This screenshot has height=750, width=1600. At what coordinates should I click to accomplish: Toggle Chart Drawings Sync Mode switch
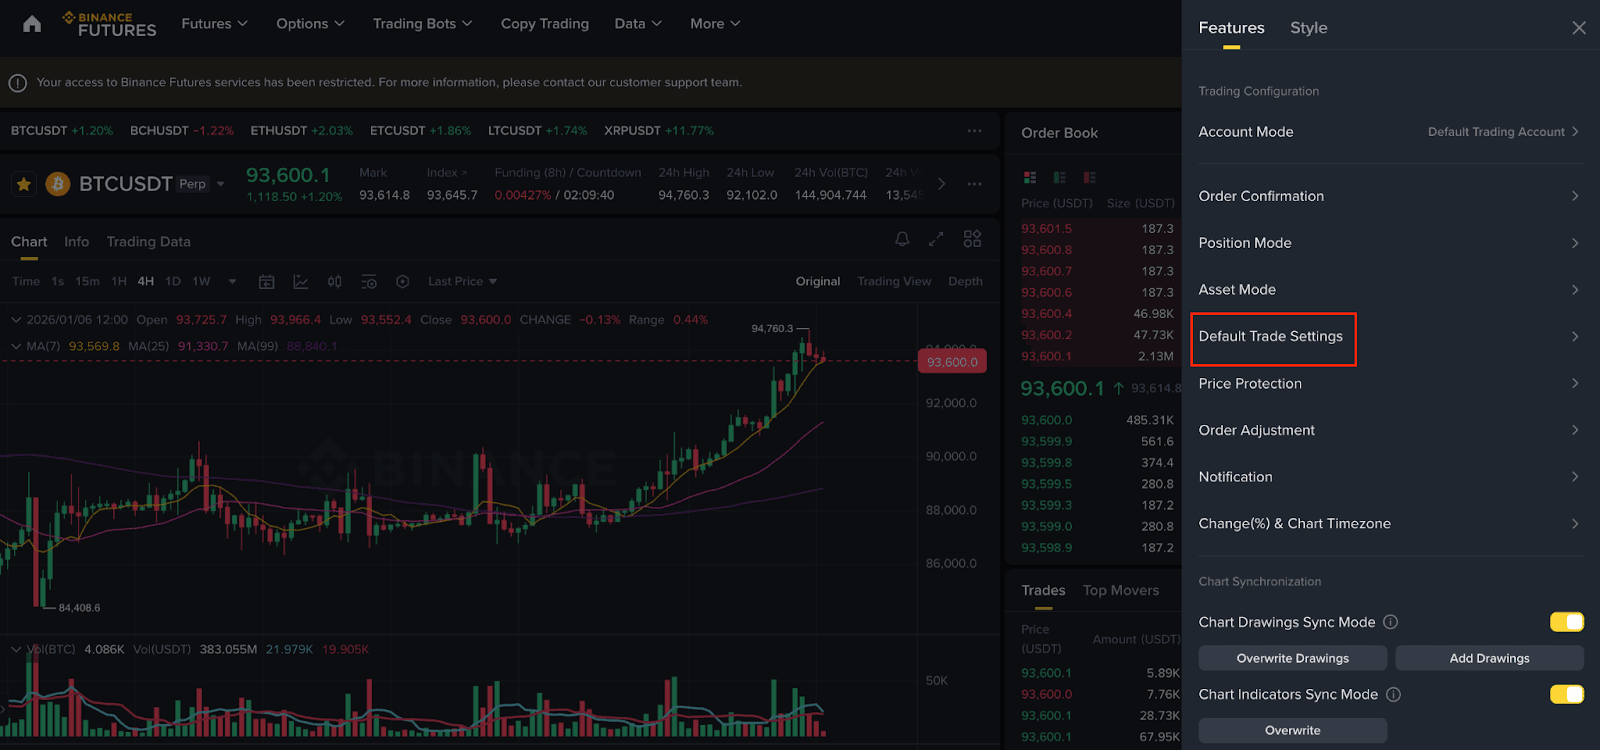coord(1567,622)
